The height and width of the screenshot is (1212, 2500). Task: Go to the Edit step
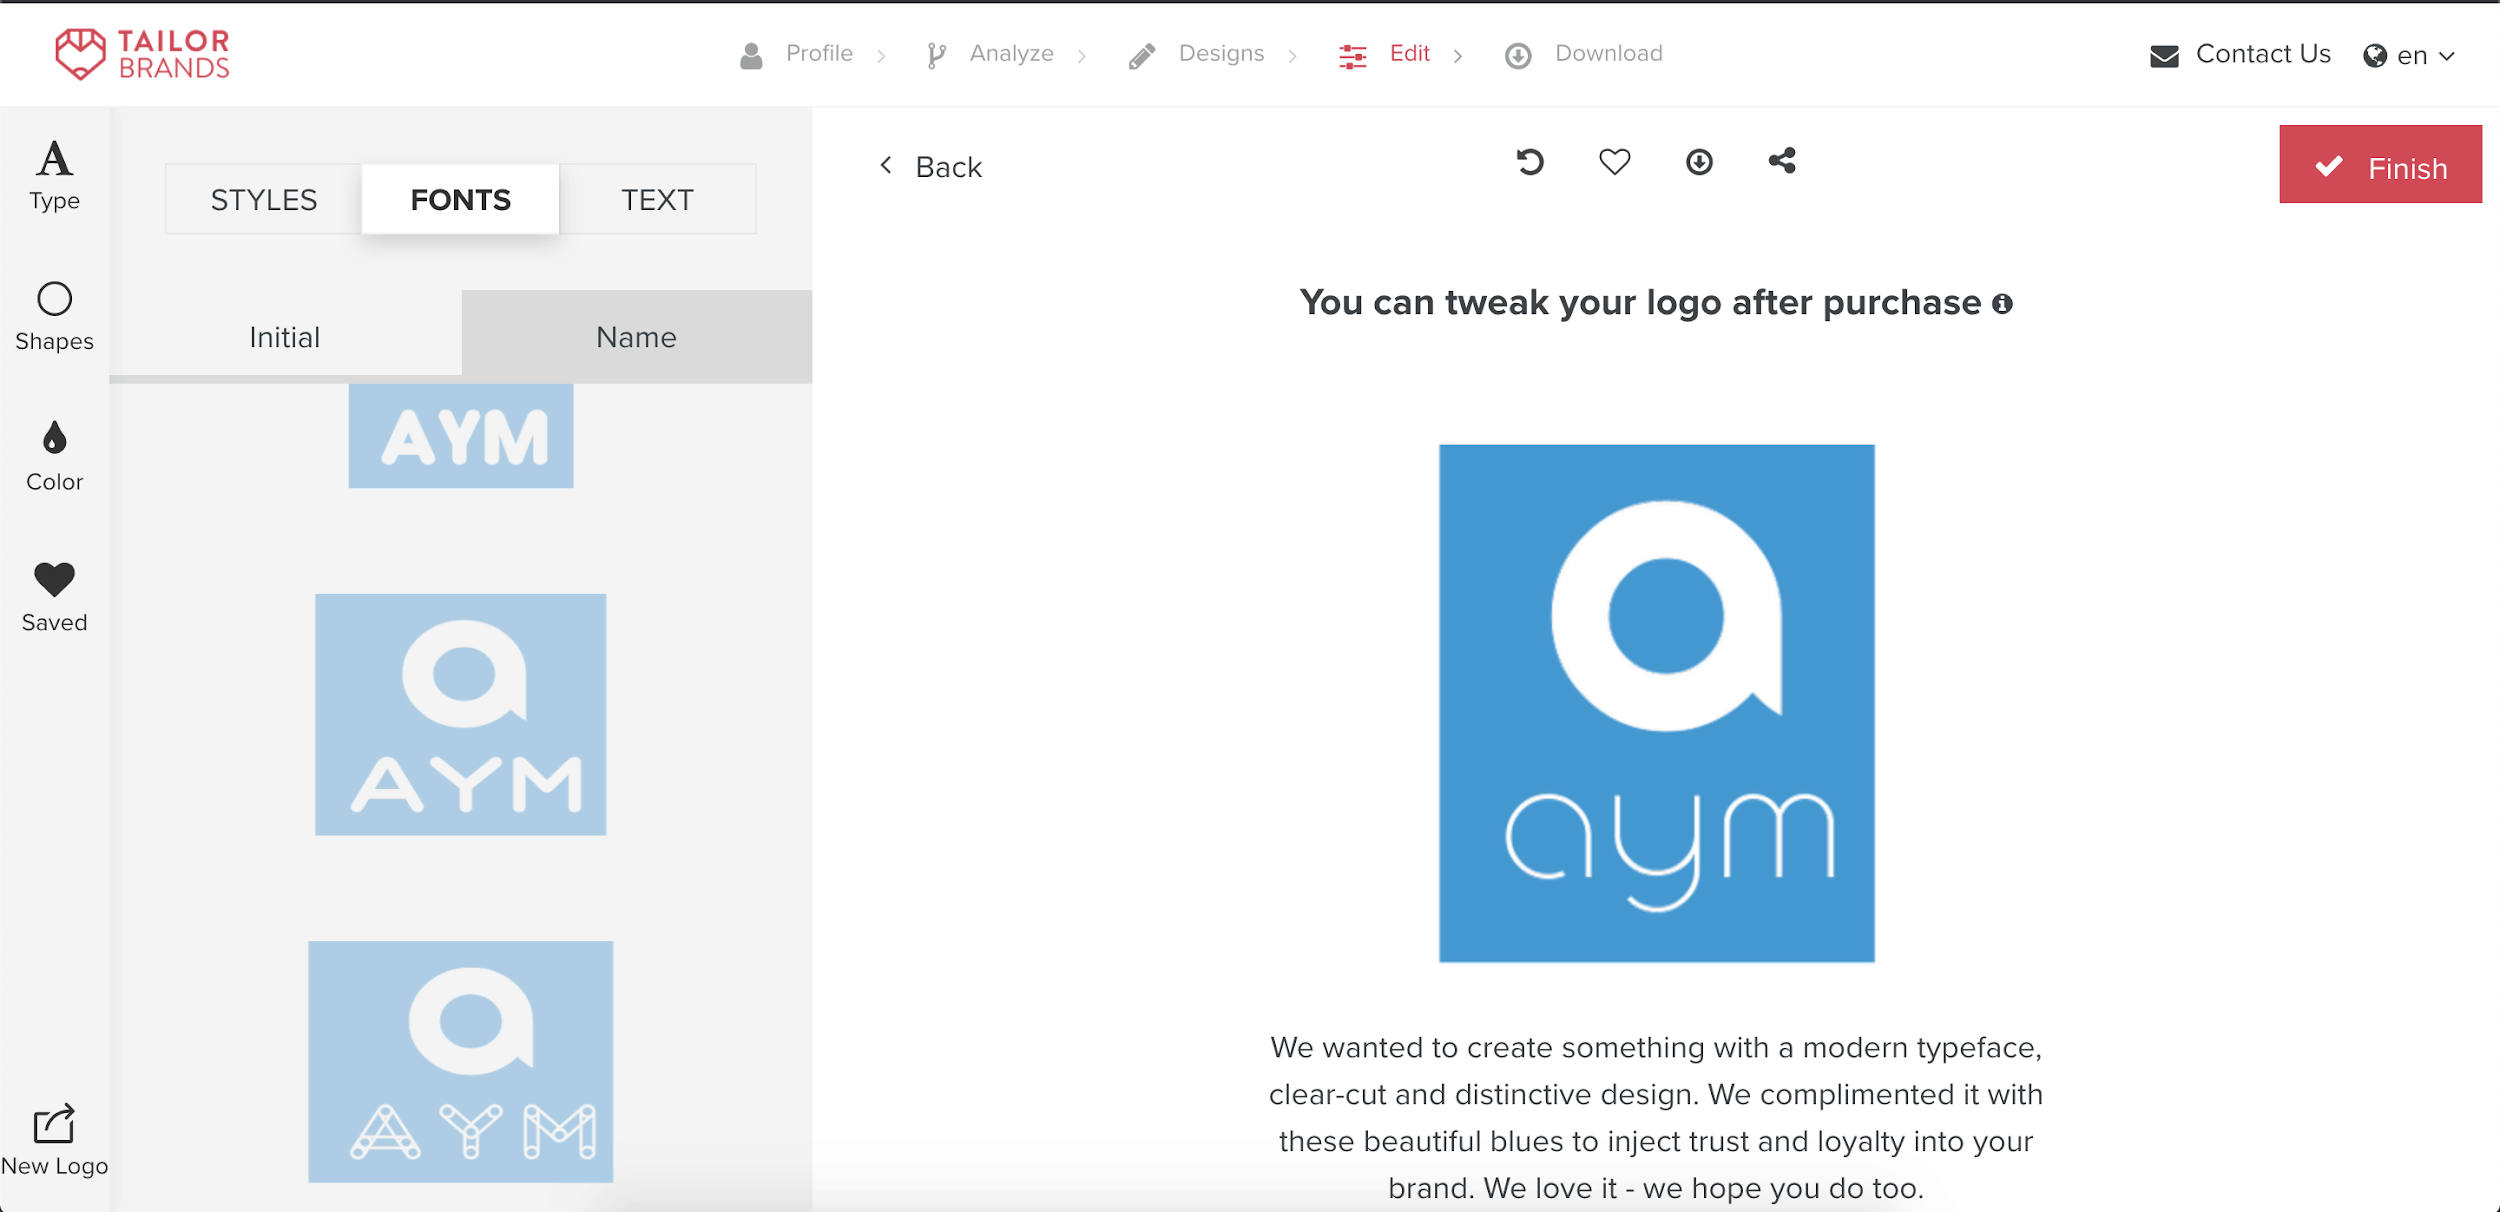coord(1410,53)
